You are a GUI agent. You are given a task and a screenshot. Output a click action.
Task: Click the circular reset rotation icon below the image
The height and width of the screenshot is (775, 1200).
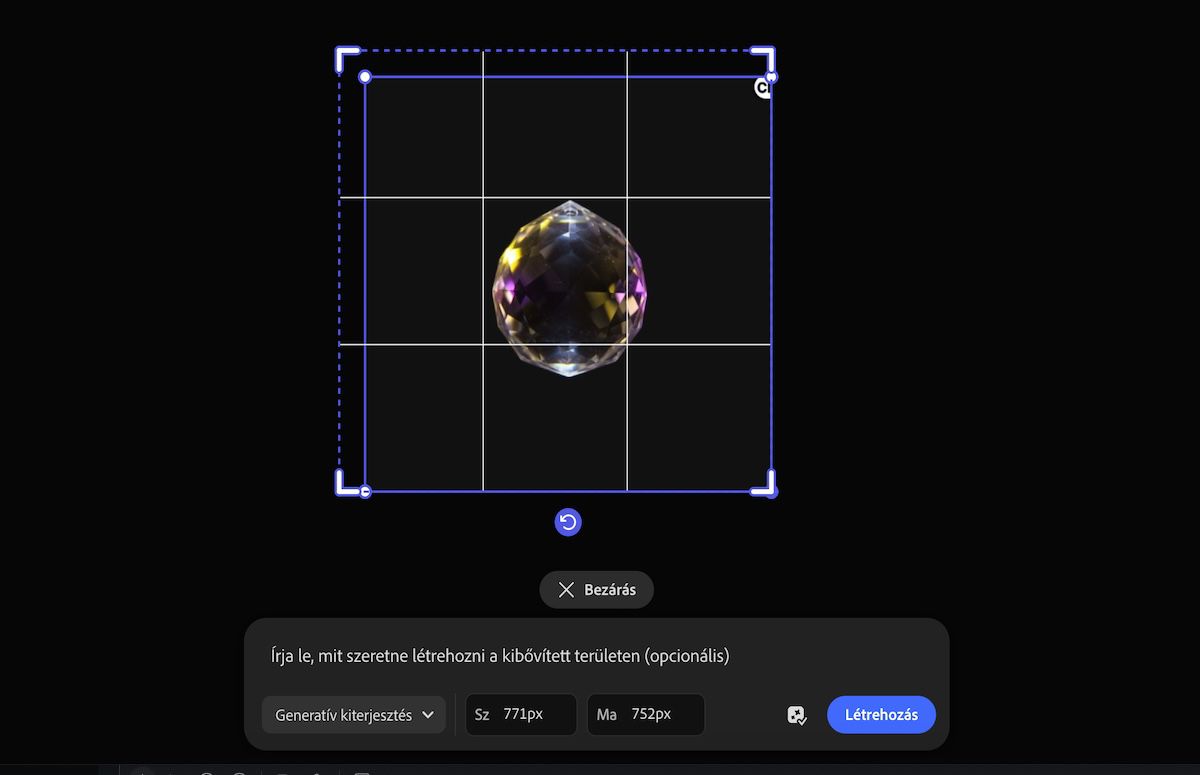(x=568, y=522)
